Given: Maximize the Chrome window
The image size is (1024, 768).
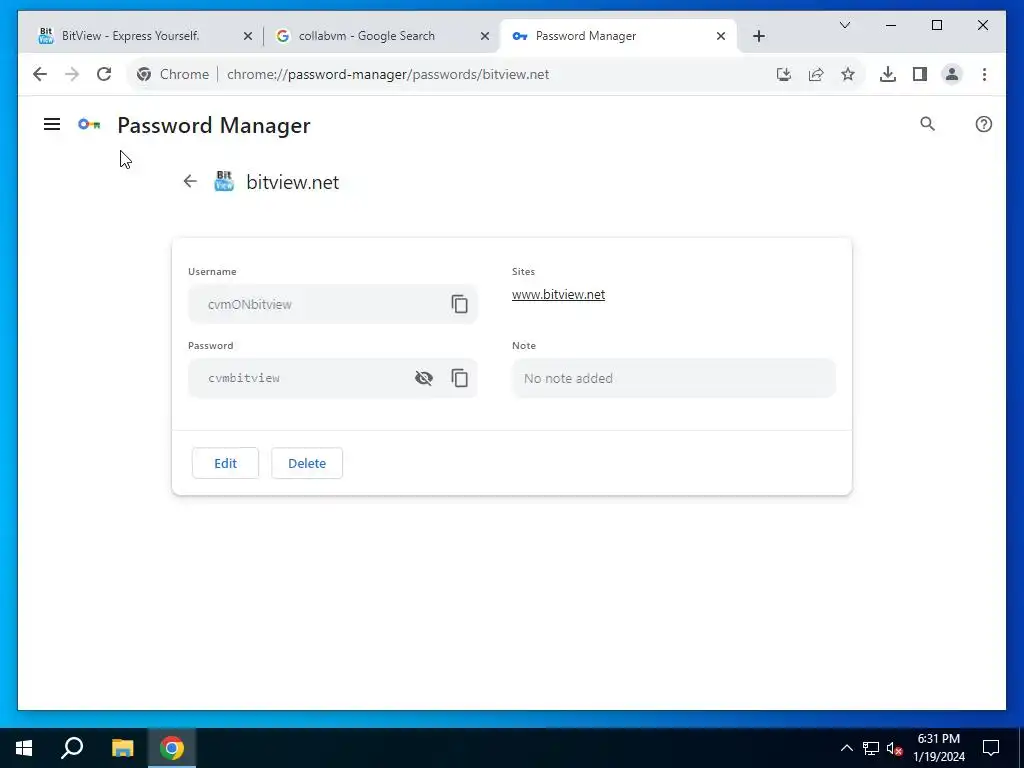Looking at the screenshot, I should coord(936,25).
